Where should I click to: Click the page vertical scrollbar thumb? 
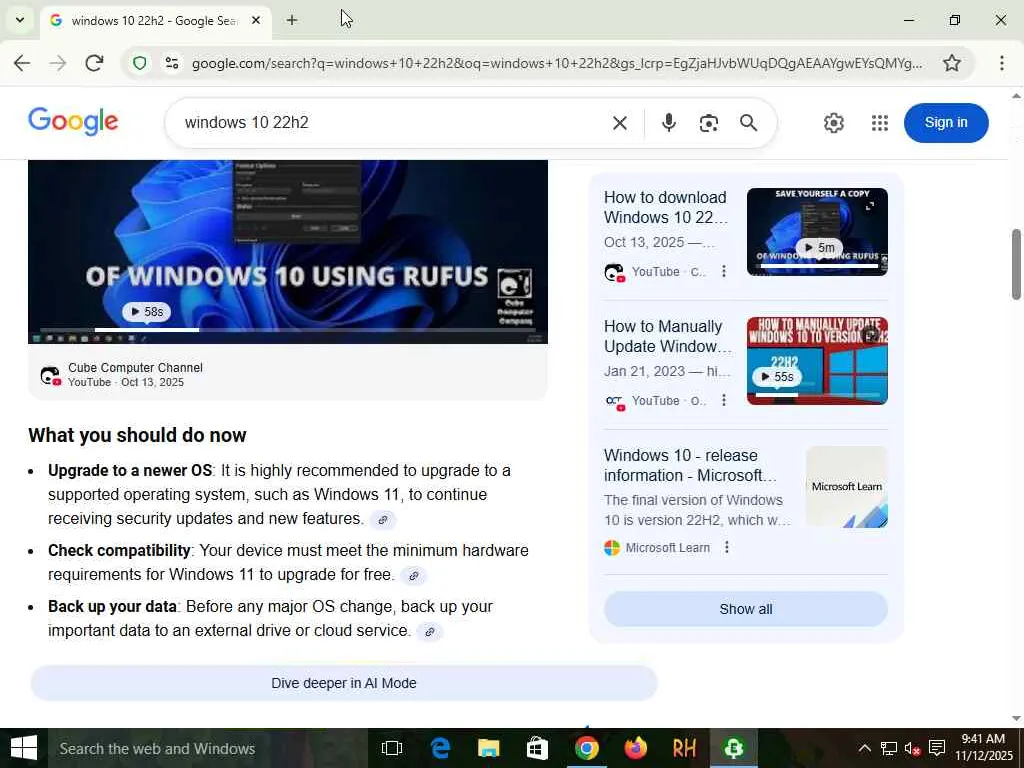[x=1016, y=263]
